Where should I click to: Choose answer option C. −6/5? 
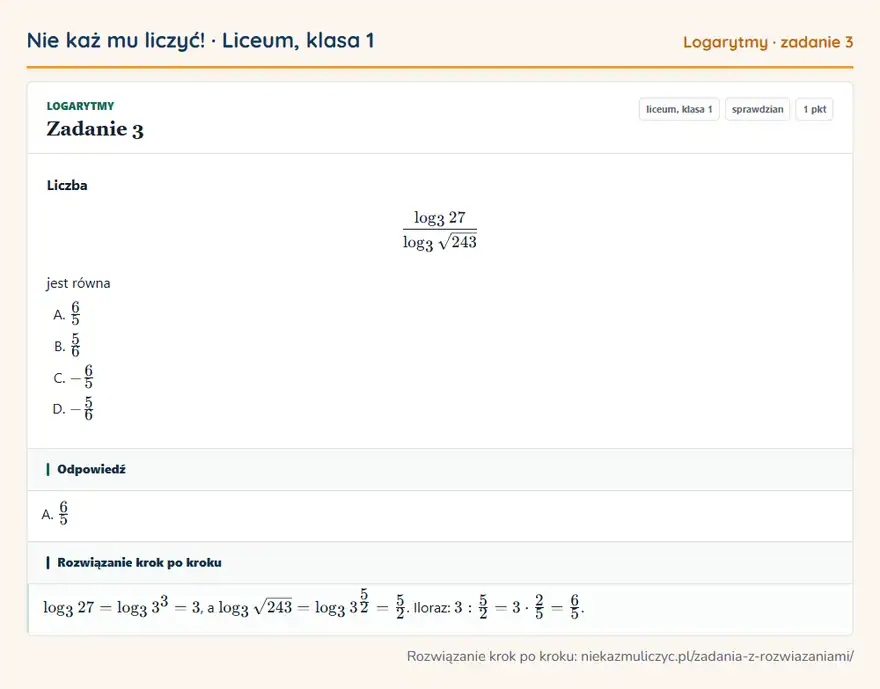73,377
